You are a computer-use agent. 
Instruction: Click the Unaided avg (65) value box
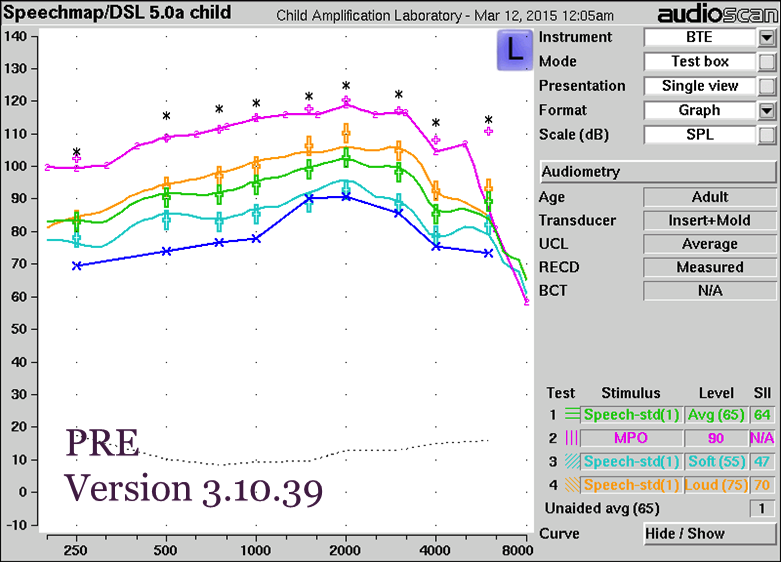(762, 509)
